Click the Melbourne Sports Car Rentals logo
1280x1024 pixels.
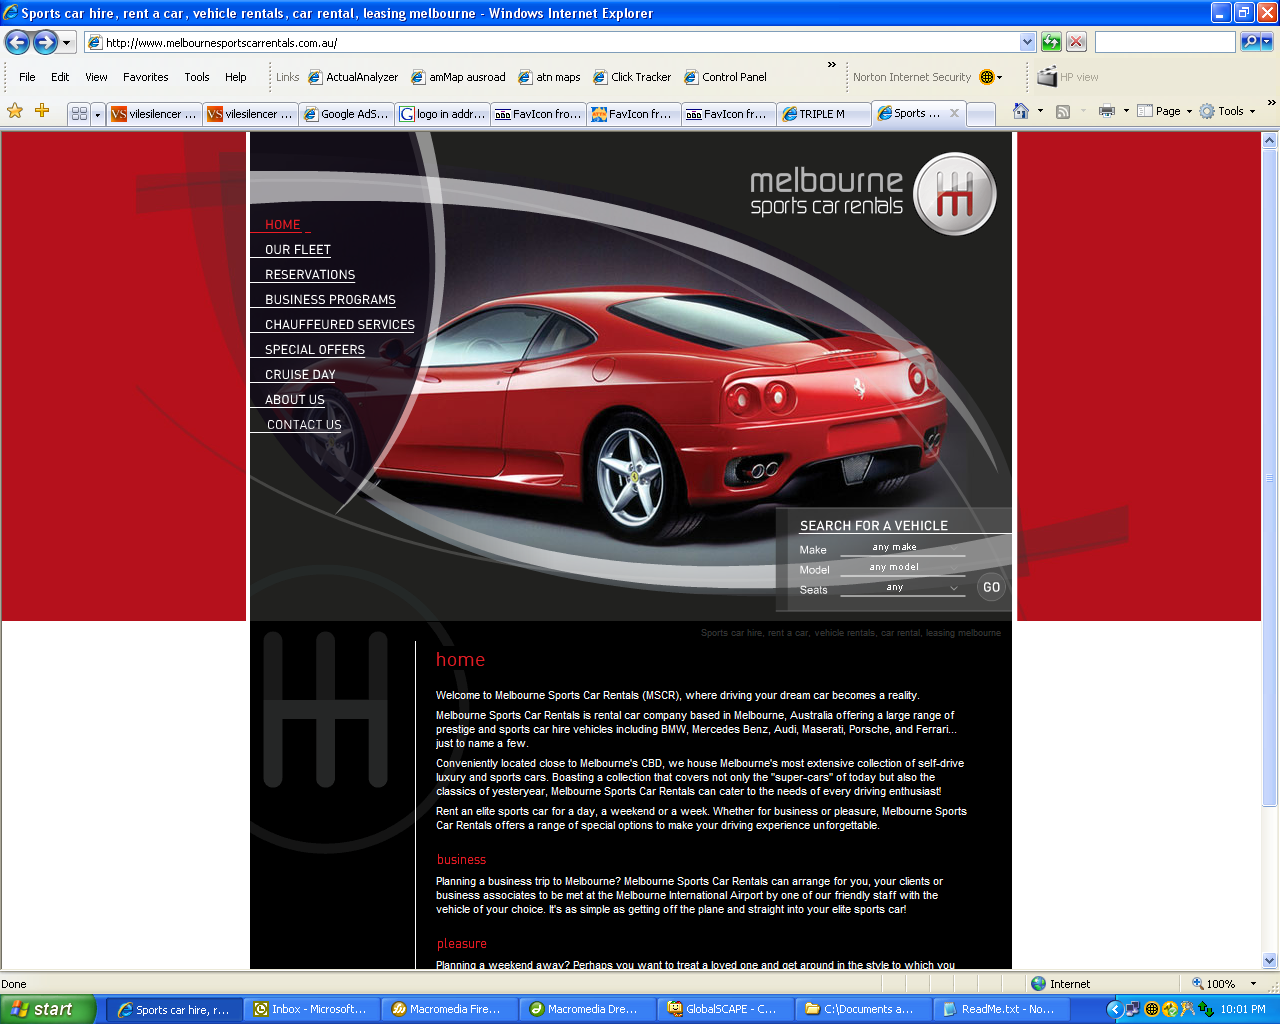coord(873,193)
